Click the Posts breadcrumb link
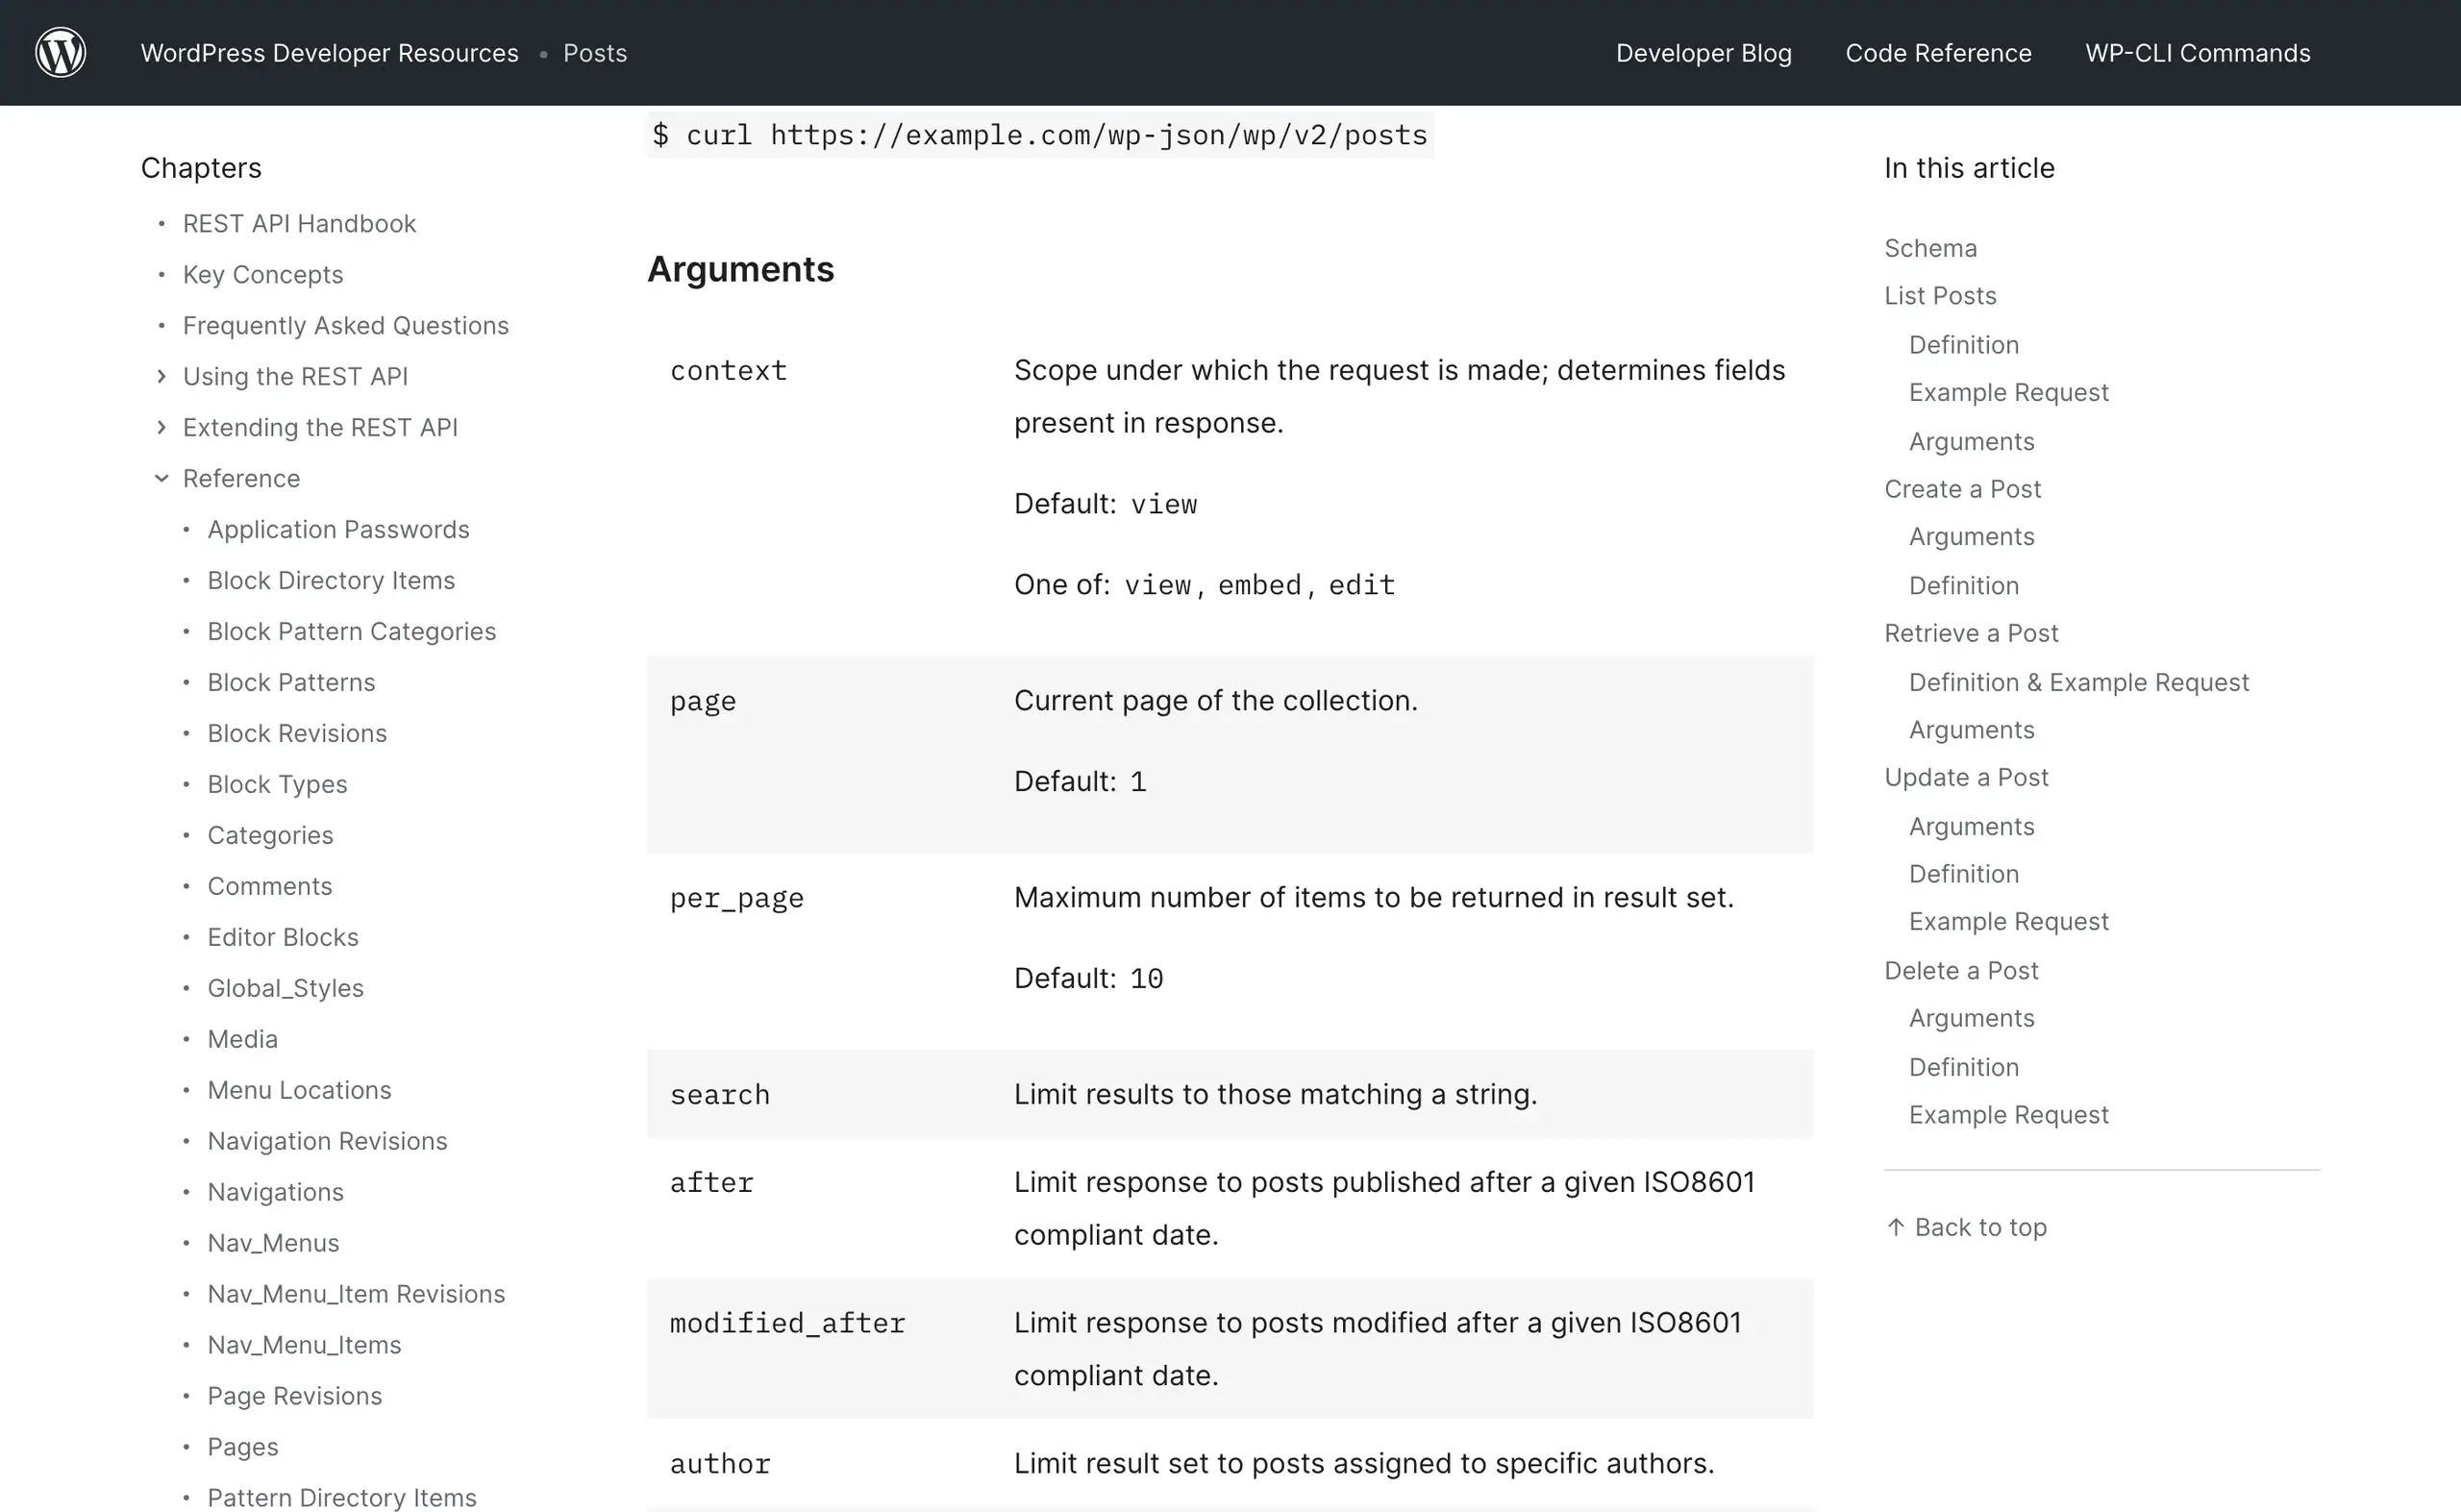The image size is (2461, 1512). (x=595, y=53)
